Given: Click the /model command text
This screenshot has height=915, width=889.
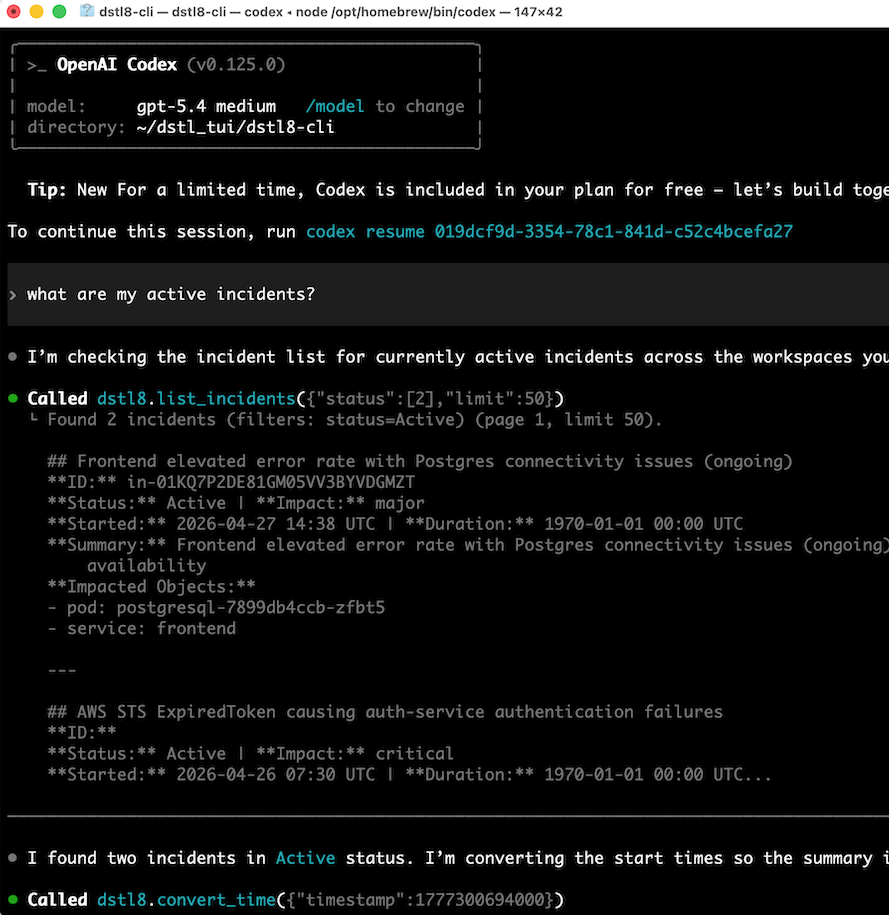Looking at the screenshot, I should (x=335, y=106).
